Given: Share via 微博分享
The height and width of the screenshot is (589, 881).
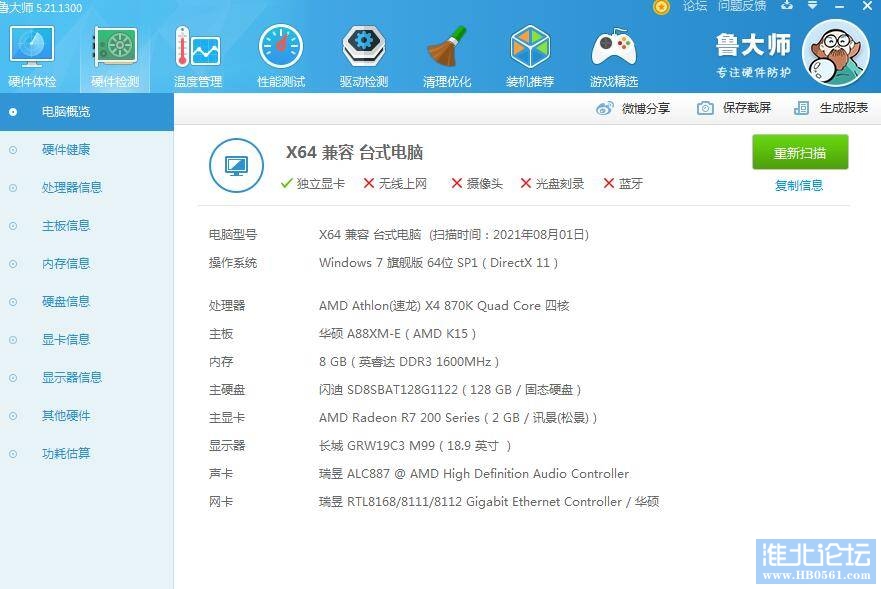Looking at the screenshot, I should (x=634, y=108).
